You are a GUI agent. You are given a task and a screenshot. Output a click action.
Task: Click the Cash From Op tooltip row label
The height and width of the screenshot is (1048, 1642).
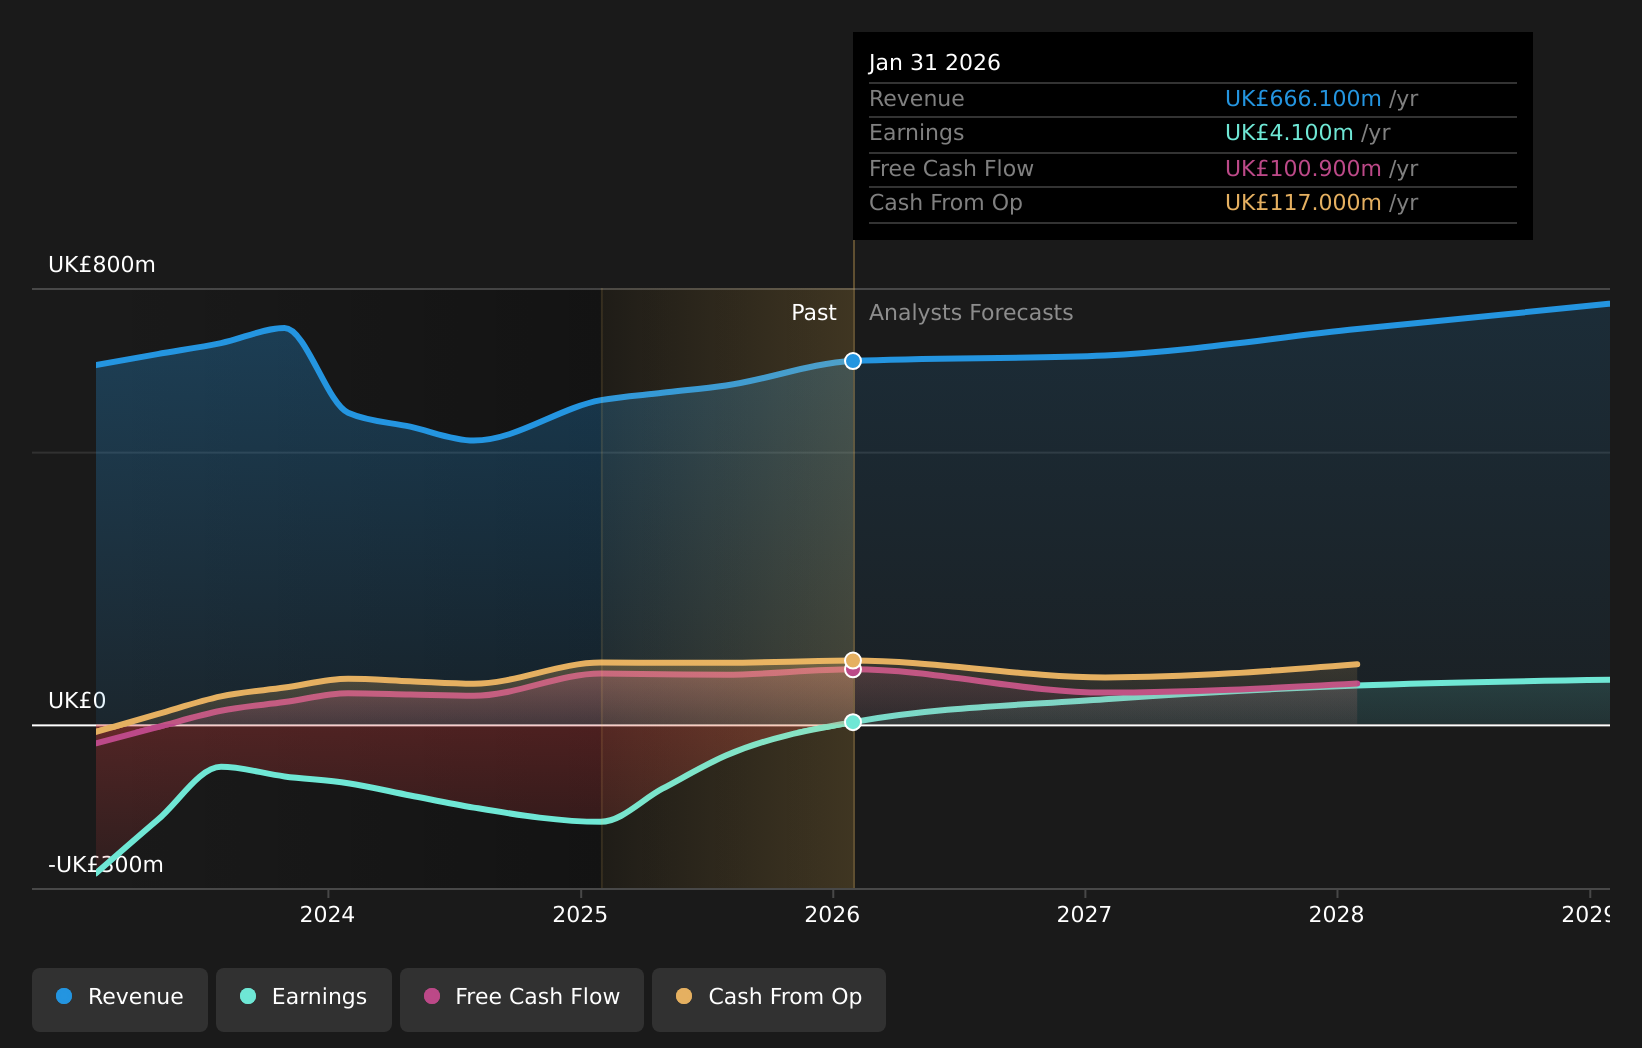click(946, 203)
